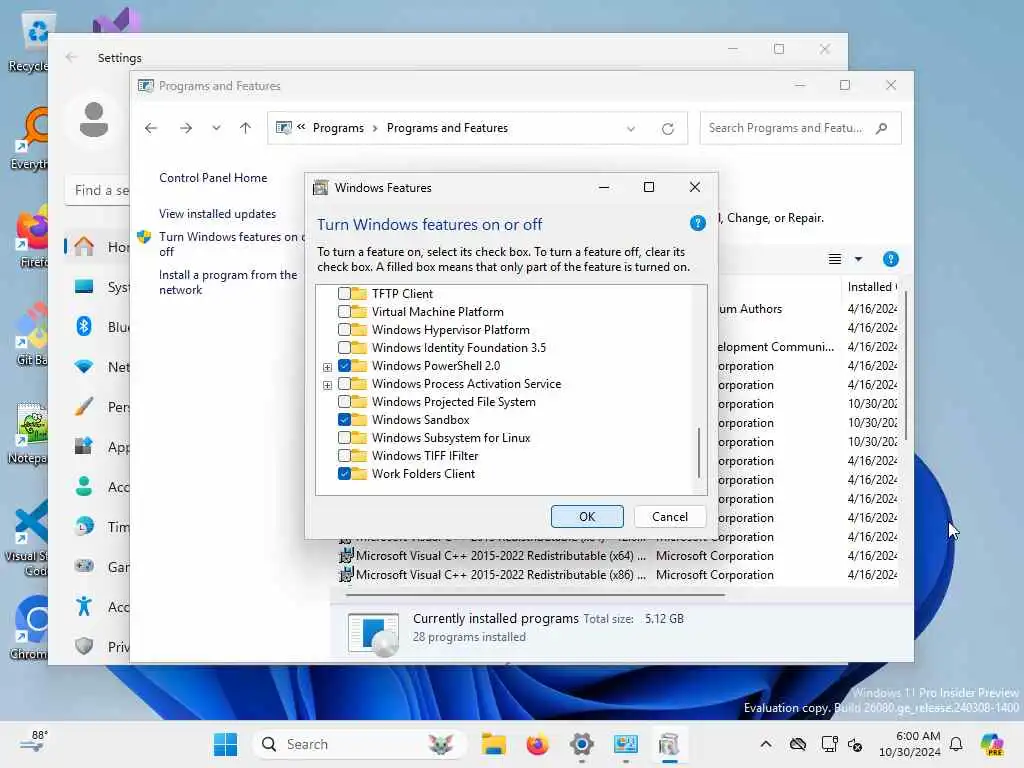
Task: Click the Windows Features list scrollbar
Action: click(x=699, y=452)
